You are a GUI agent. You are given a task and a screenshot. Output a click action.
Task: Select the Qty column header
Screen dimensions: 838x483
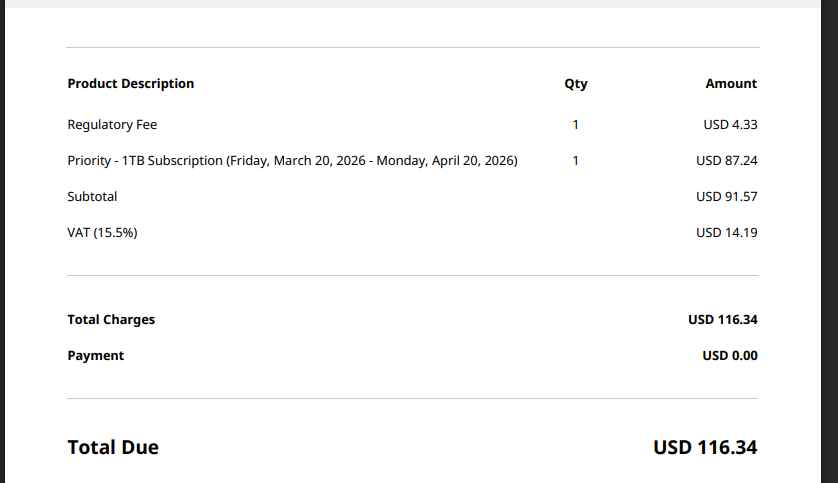click(x=576, y=84)
